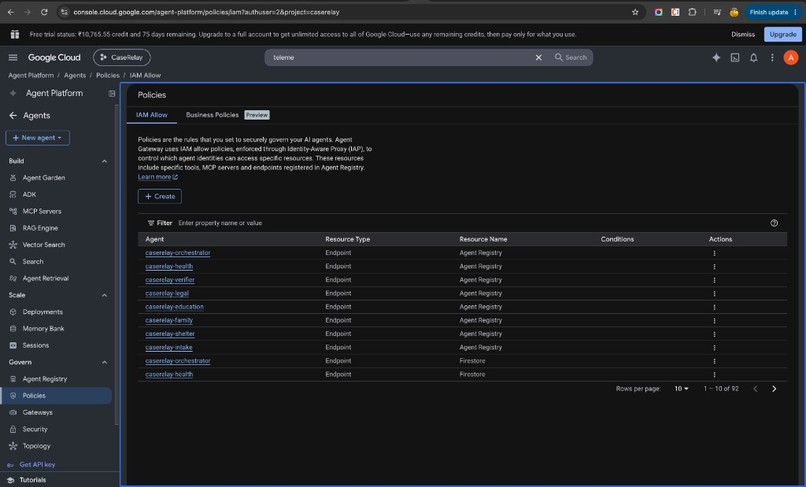Go back in the browser
The image size is (806, 487).
(x=11, y=12)
